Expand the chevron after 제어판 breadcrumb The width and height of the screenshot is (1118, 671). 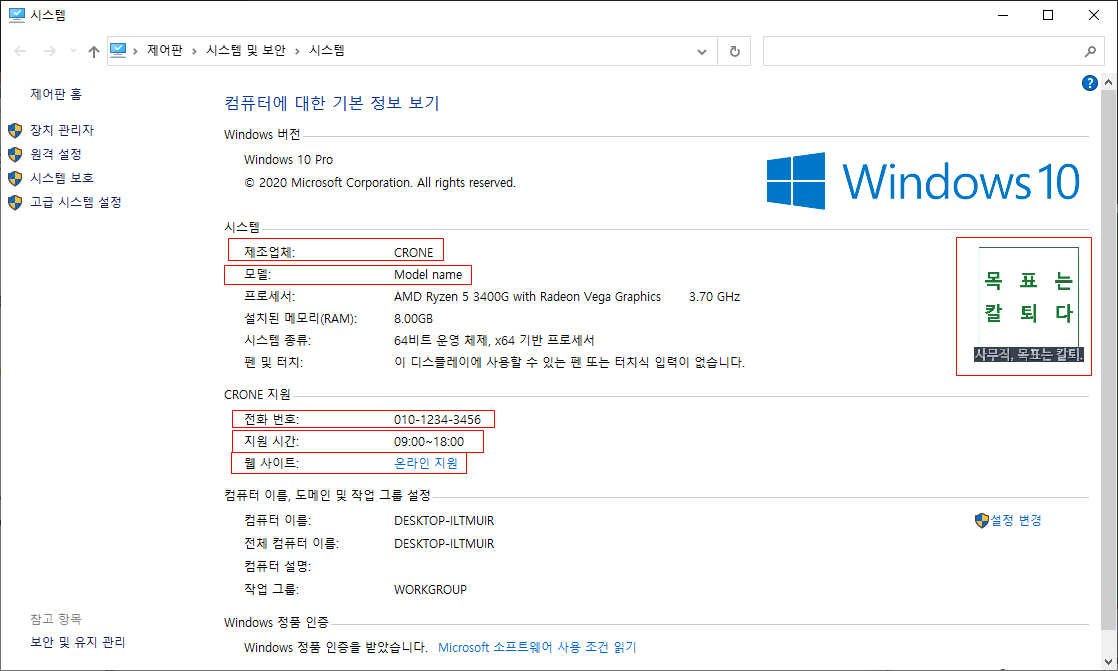[x=194, y=51]
